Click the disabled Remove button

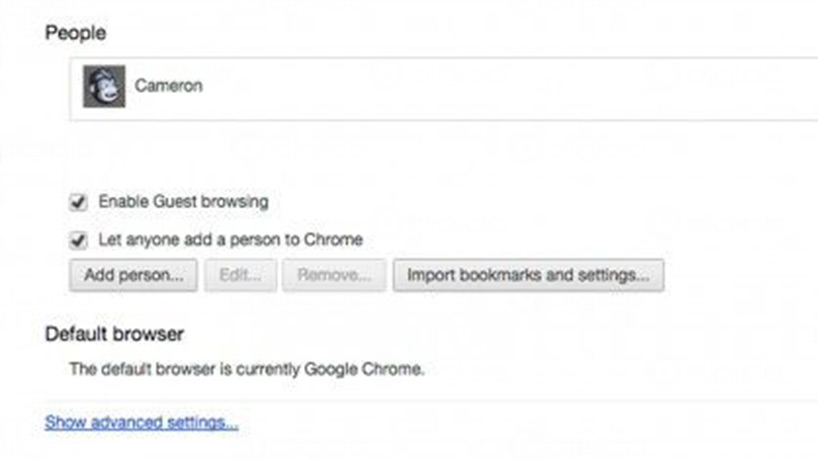click(333, 275)
